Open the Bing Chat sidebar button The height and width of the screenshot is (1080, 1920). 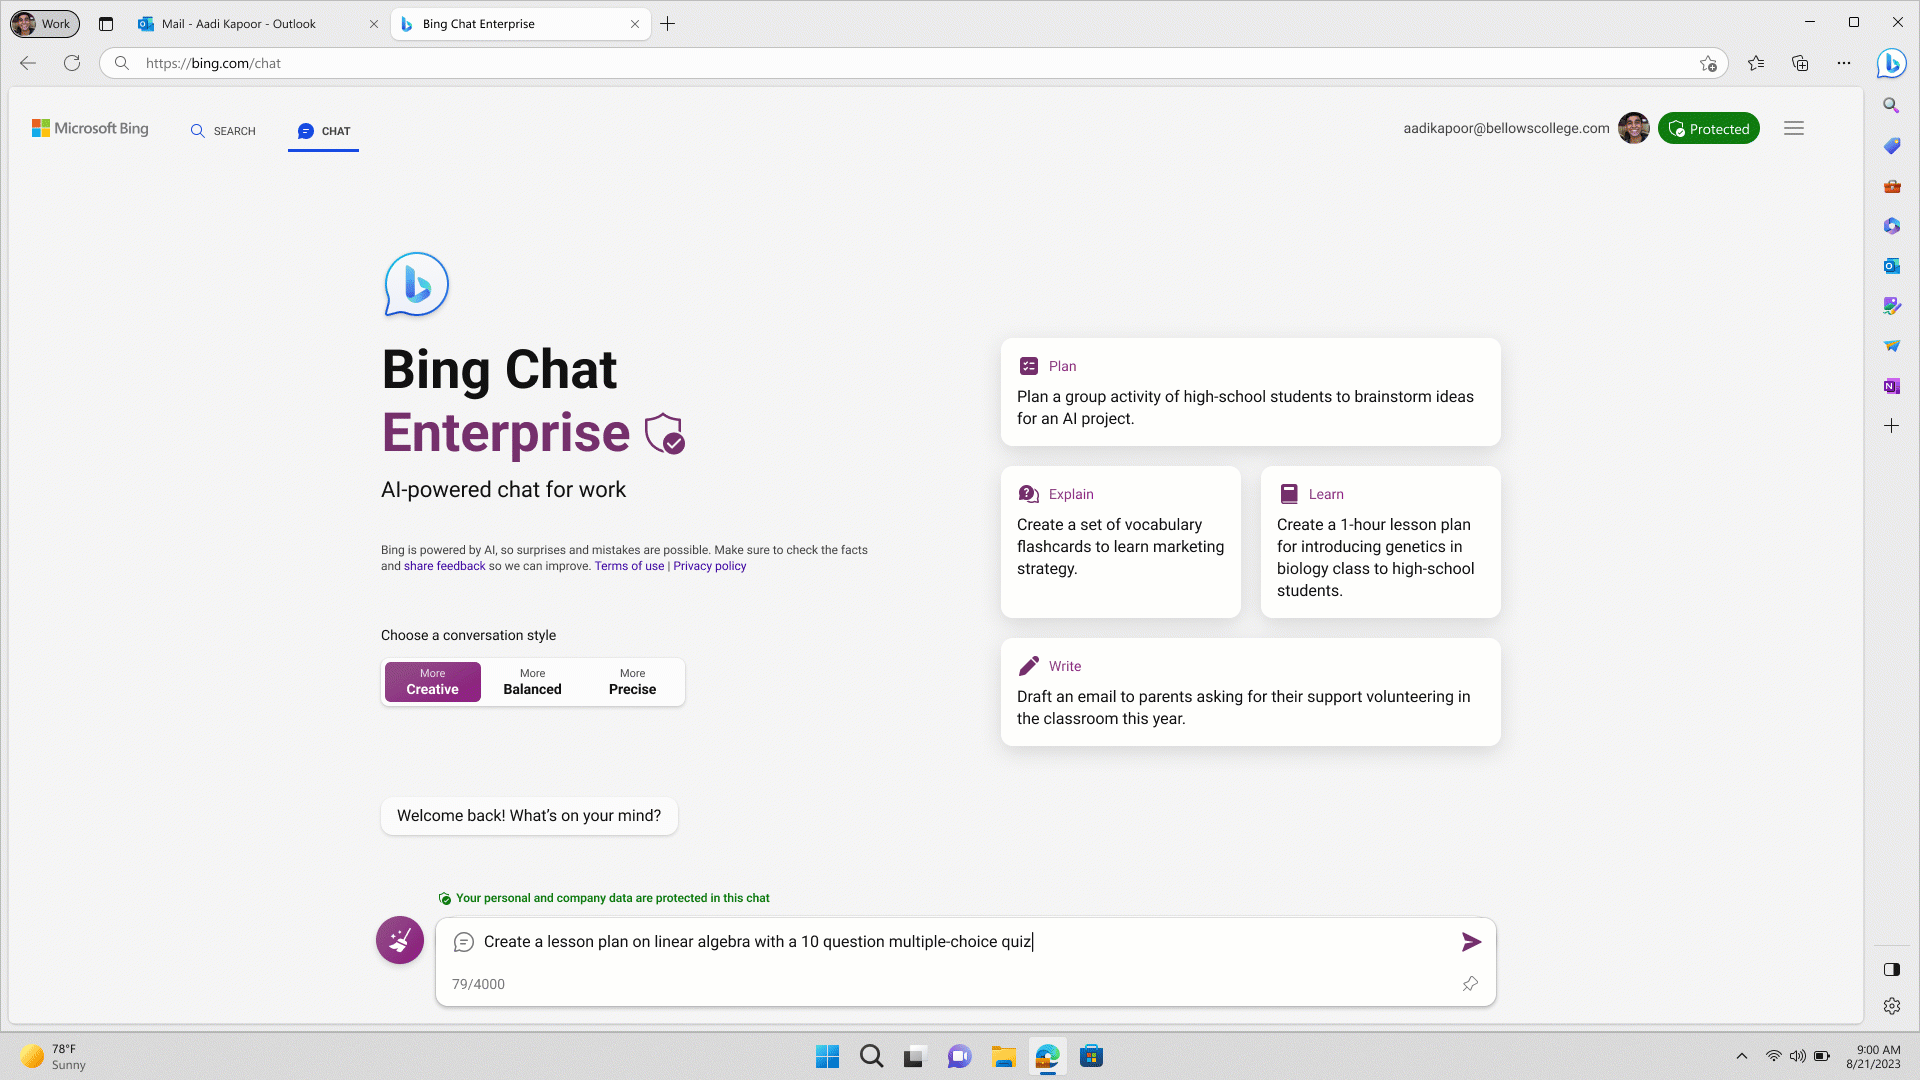click(1891, 63)
